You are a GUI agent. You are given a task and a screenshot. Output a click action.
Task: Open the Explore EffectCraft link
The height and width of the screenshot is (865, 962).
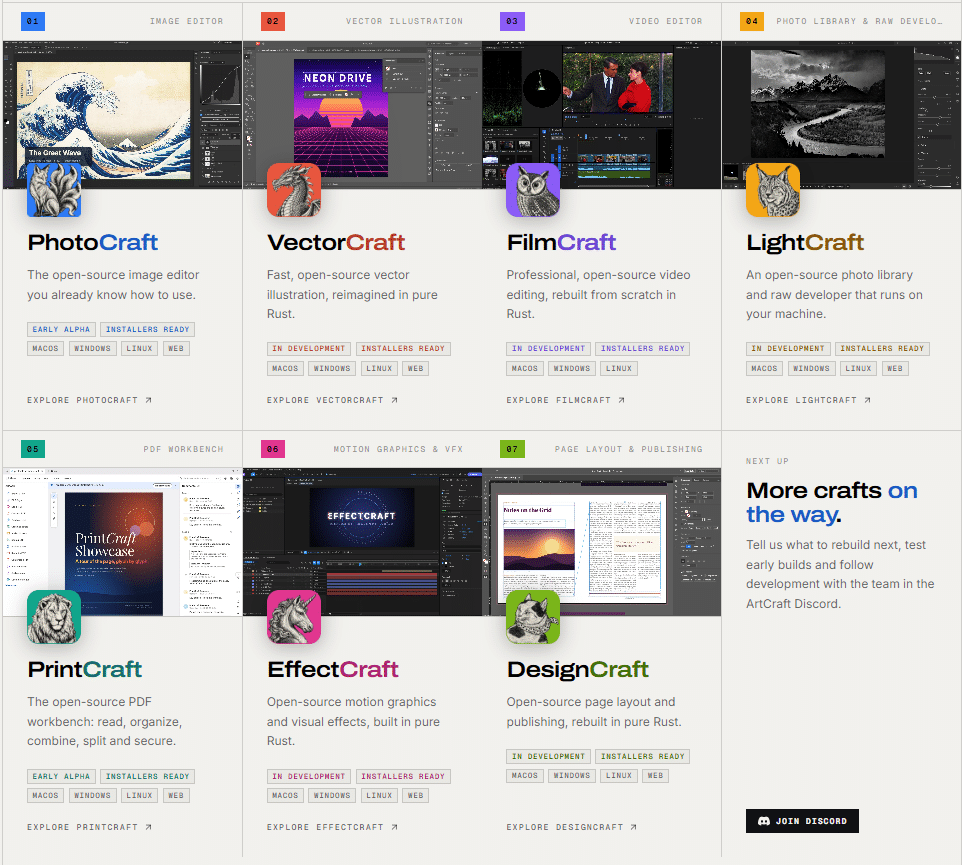coord(333,827)
